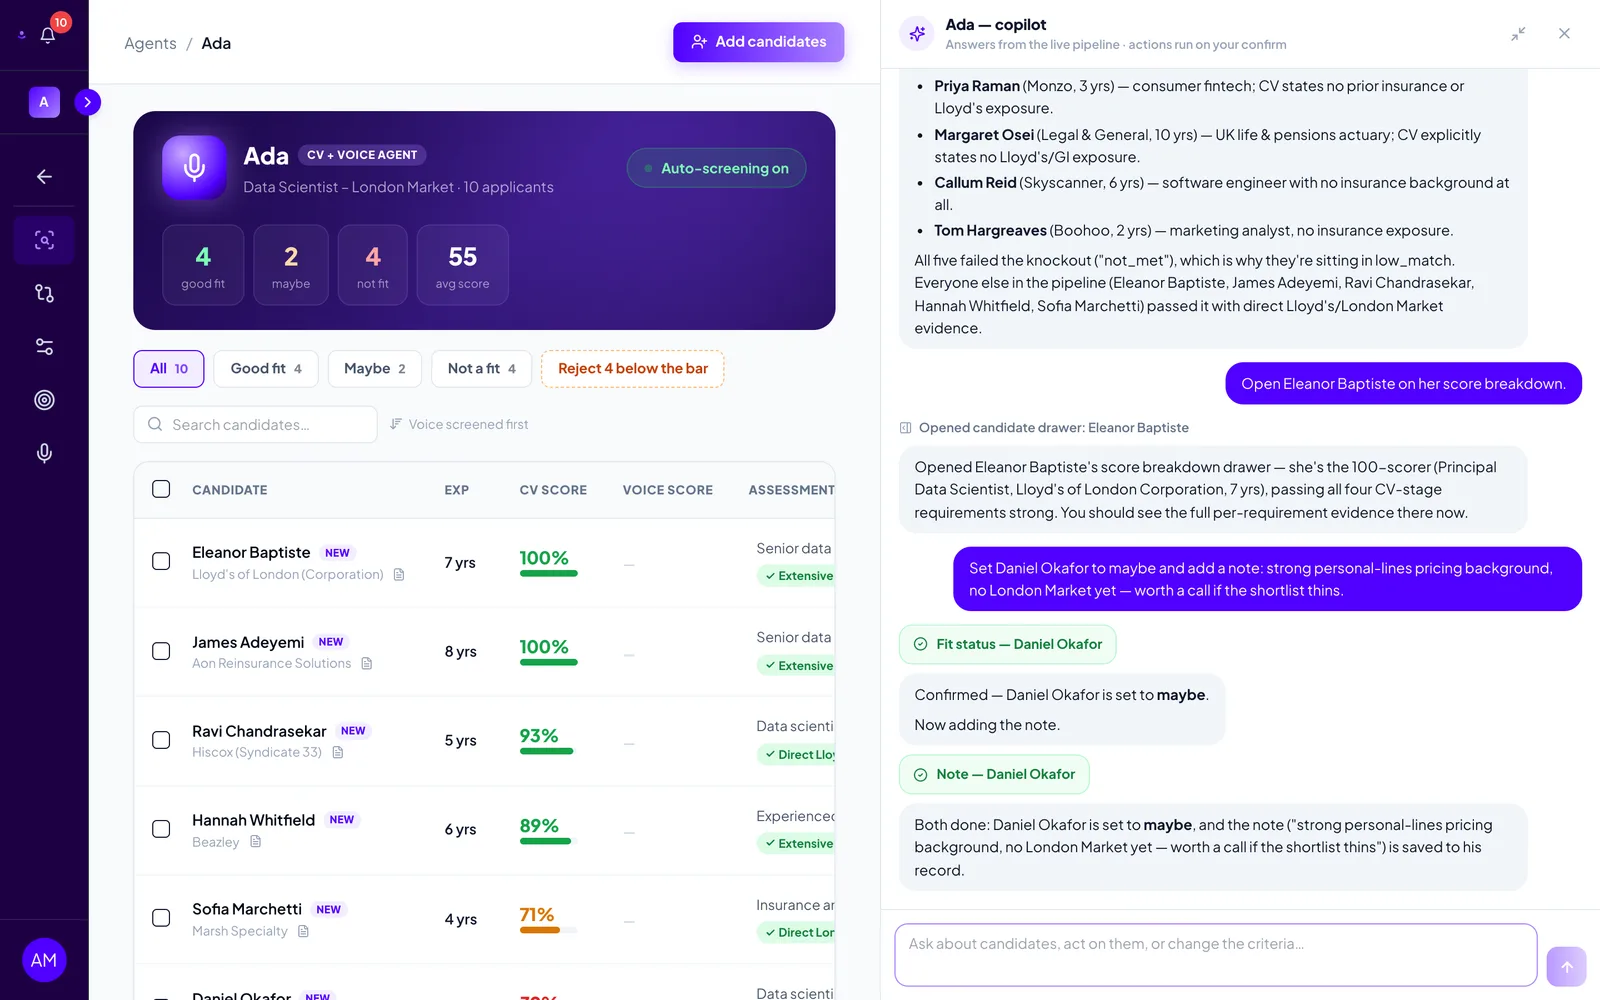Select all candidates with header checkbox

(161, 489)
